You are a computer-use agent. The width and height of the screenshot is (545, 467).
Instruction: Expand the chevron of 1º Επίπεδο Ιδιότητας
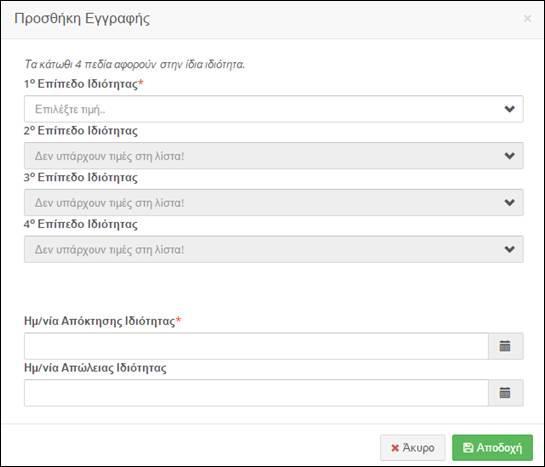click(510, 109)
